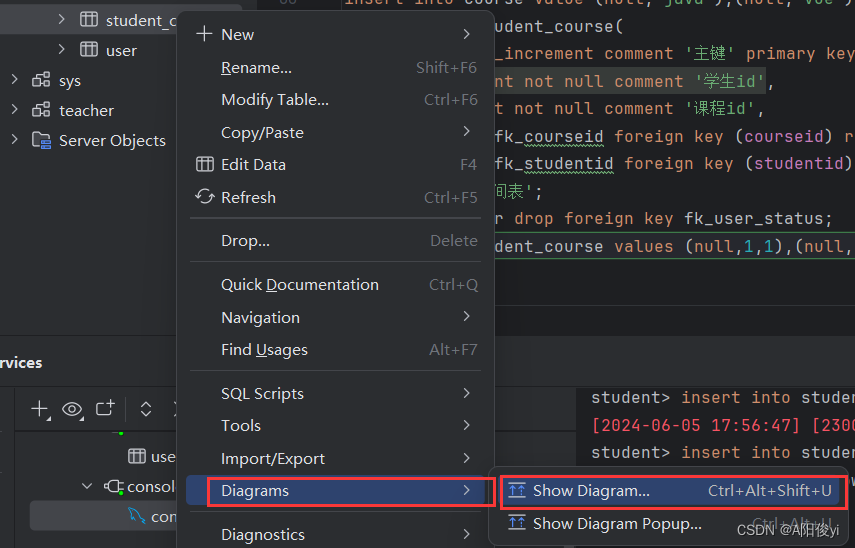The image size is (855, 548).
Task: Expand the teacher schema node
Action: [x=15, y=110]
